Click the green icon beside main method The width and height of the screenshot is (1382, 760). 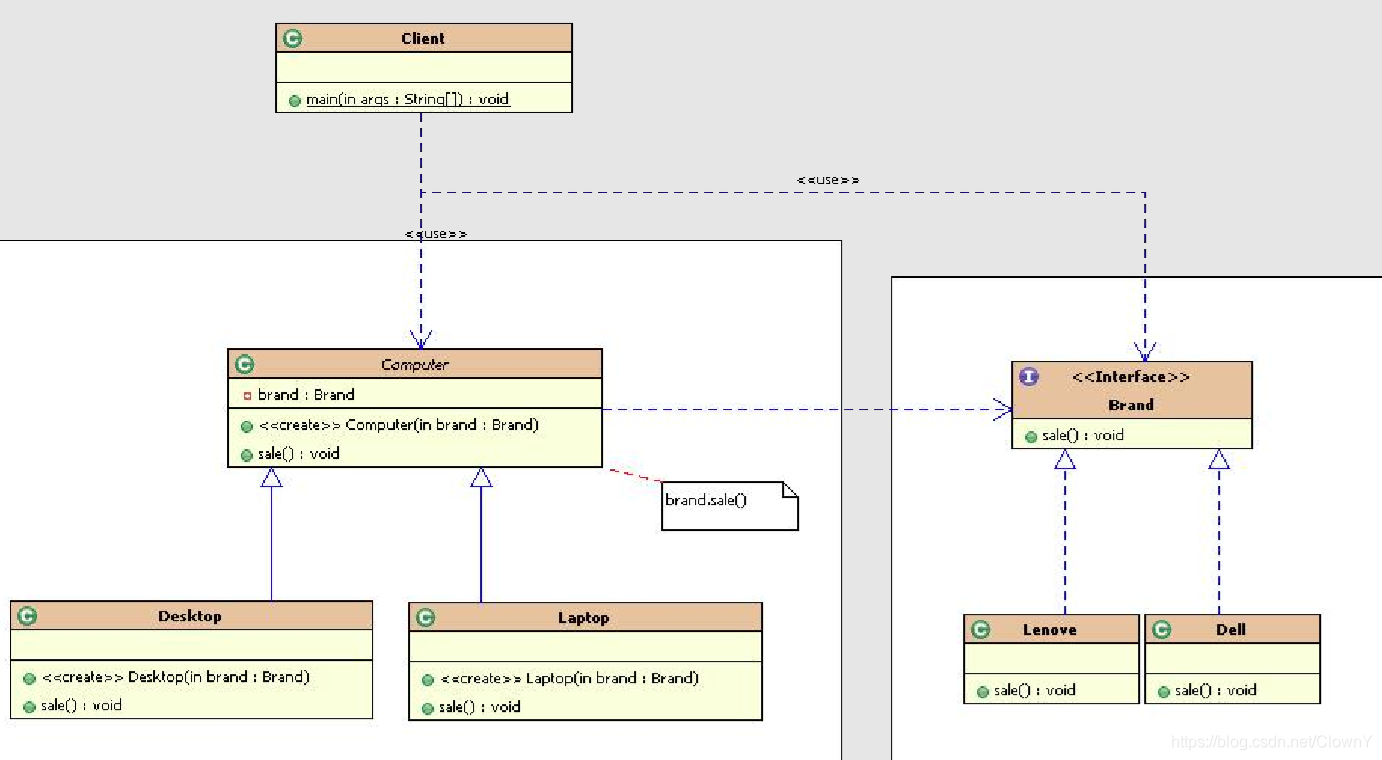click(x=295, y=101)
